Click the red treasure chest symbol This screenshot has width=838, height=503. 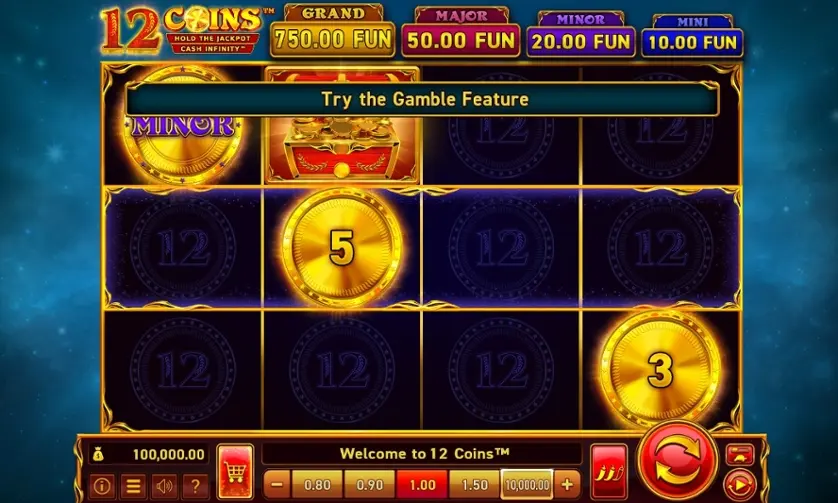click(342, 126)
